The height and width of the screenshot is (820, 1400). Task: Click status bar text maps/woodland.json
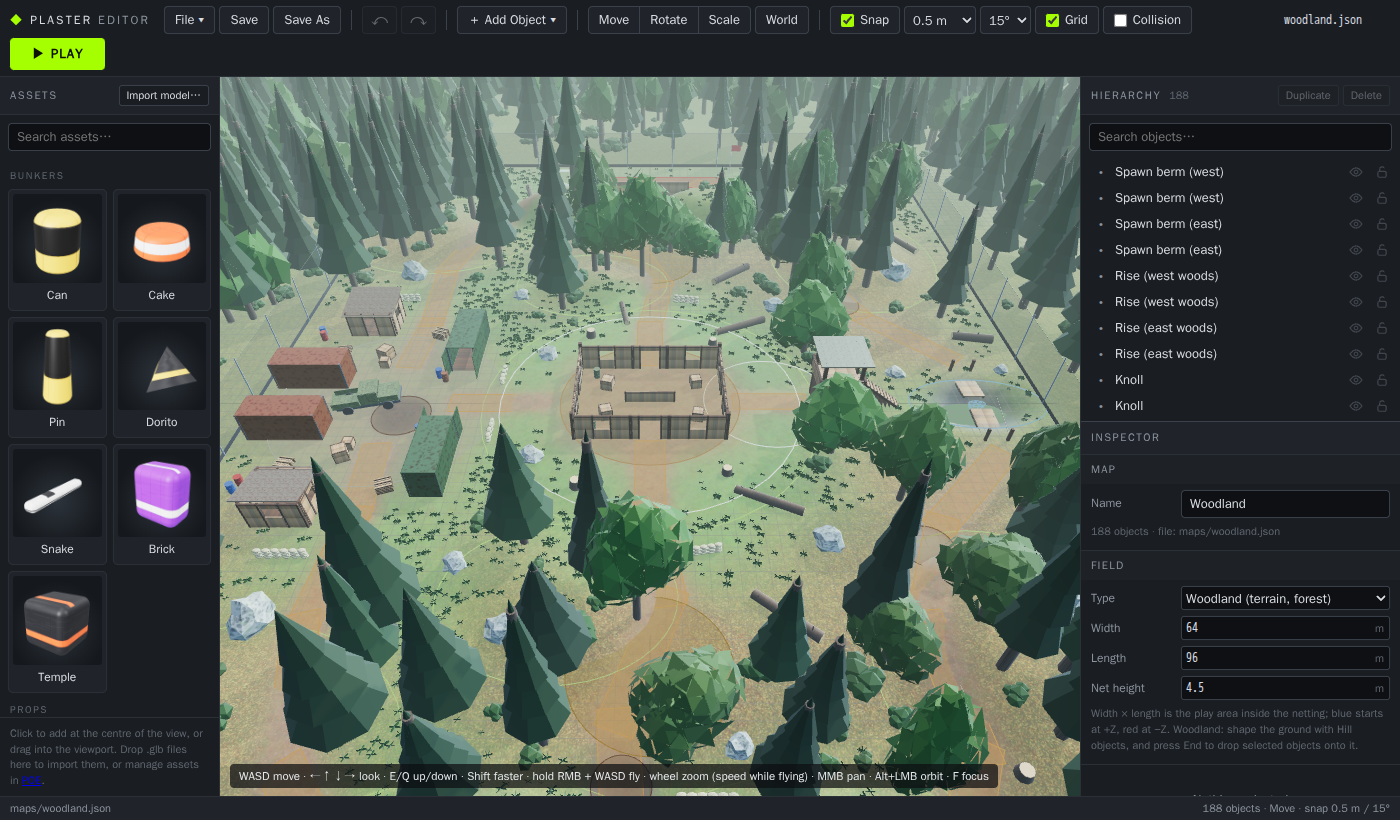(60, 808)
